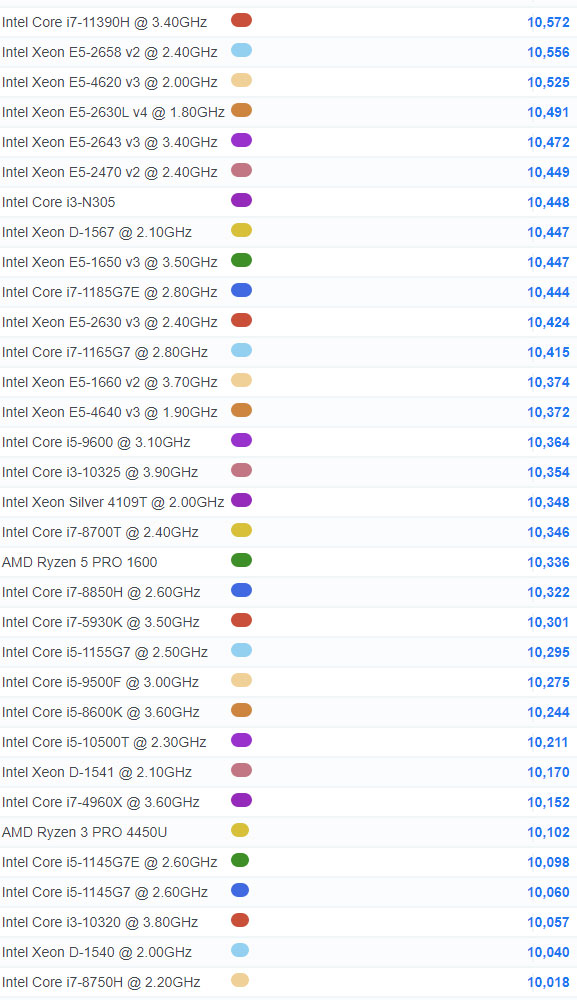Click the purple swatch beside Core i5-9600
The height and width of the screenshot is (1000, 577).
point(241,440)
